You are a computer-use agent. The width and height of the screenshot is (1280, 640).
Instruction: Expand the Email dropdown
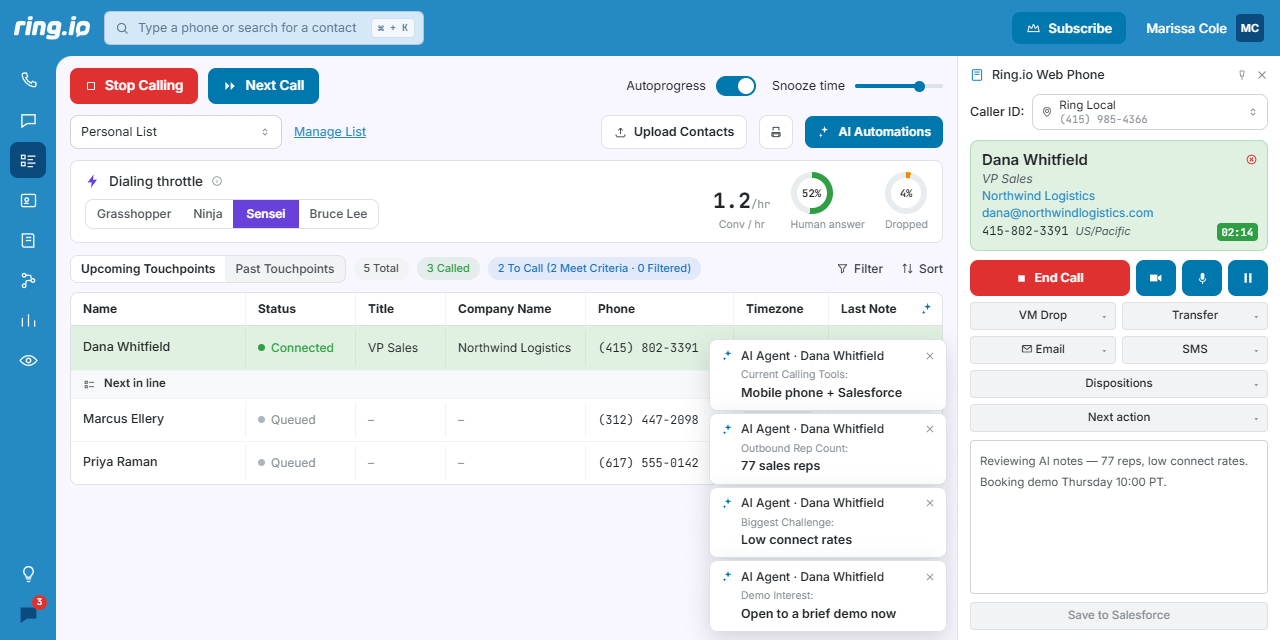[x=1043, y=349]
